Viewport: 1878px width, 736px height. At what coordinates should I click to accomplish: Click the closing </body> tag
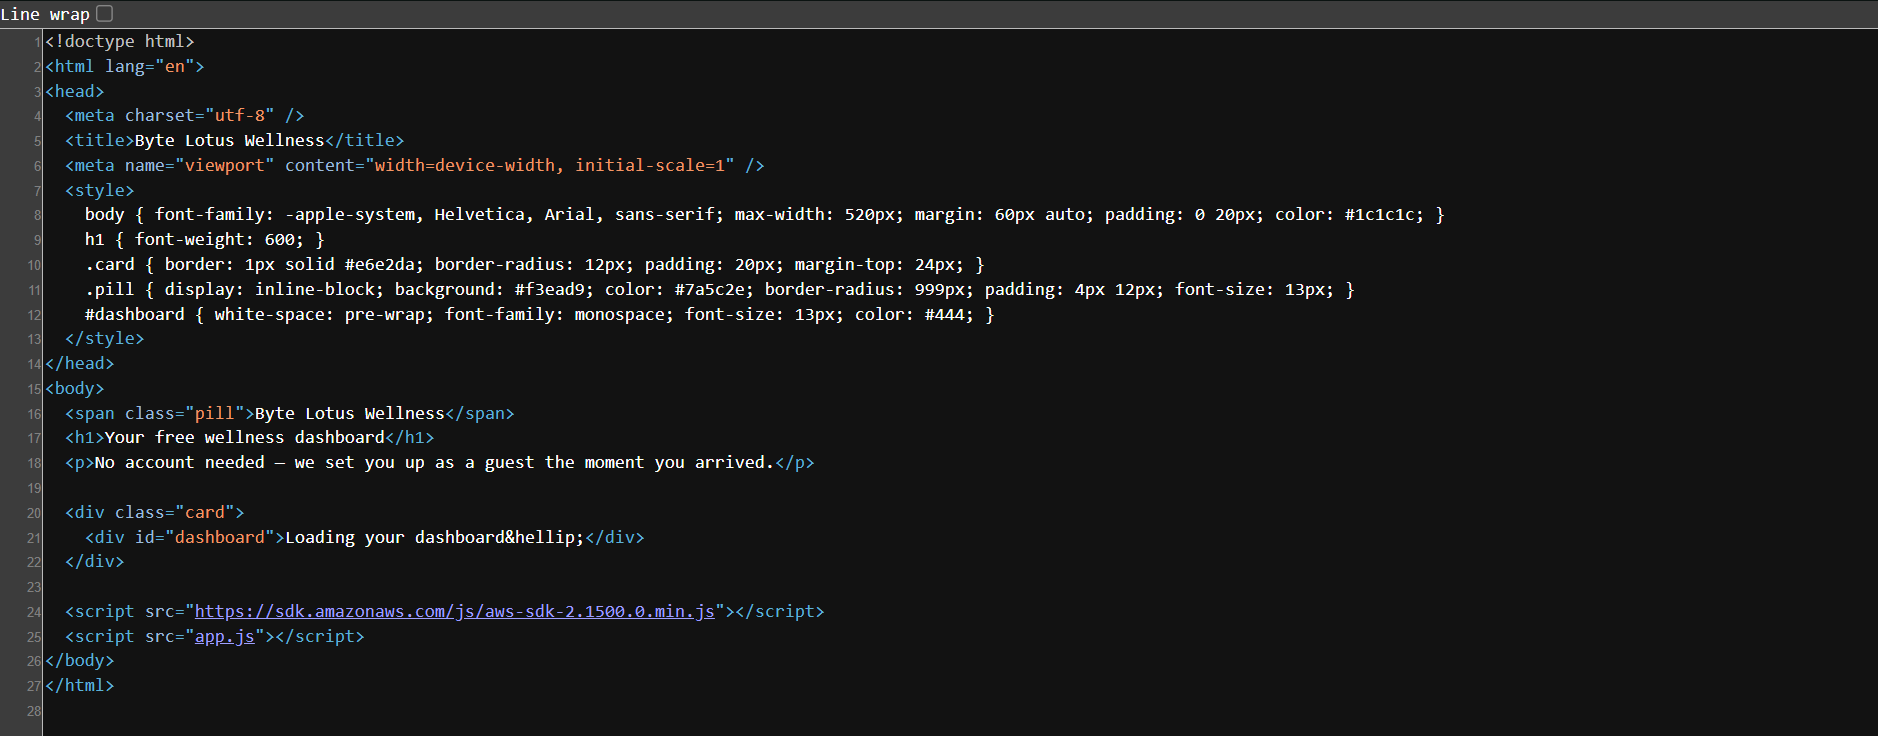point(80,660)
